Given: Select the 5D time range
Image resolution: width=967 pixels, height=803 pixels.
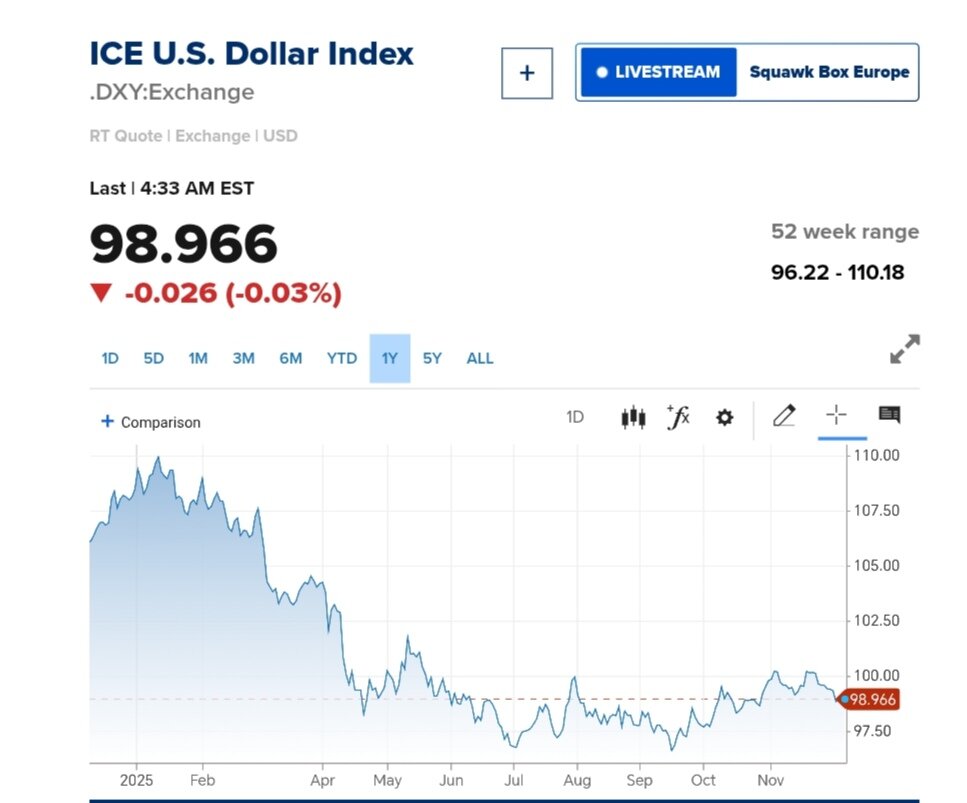Looking at the screenshot, I should click(x=153, y=358).
